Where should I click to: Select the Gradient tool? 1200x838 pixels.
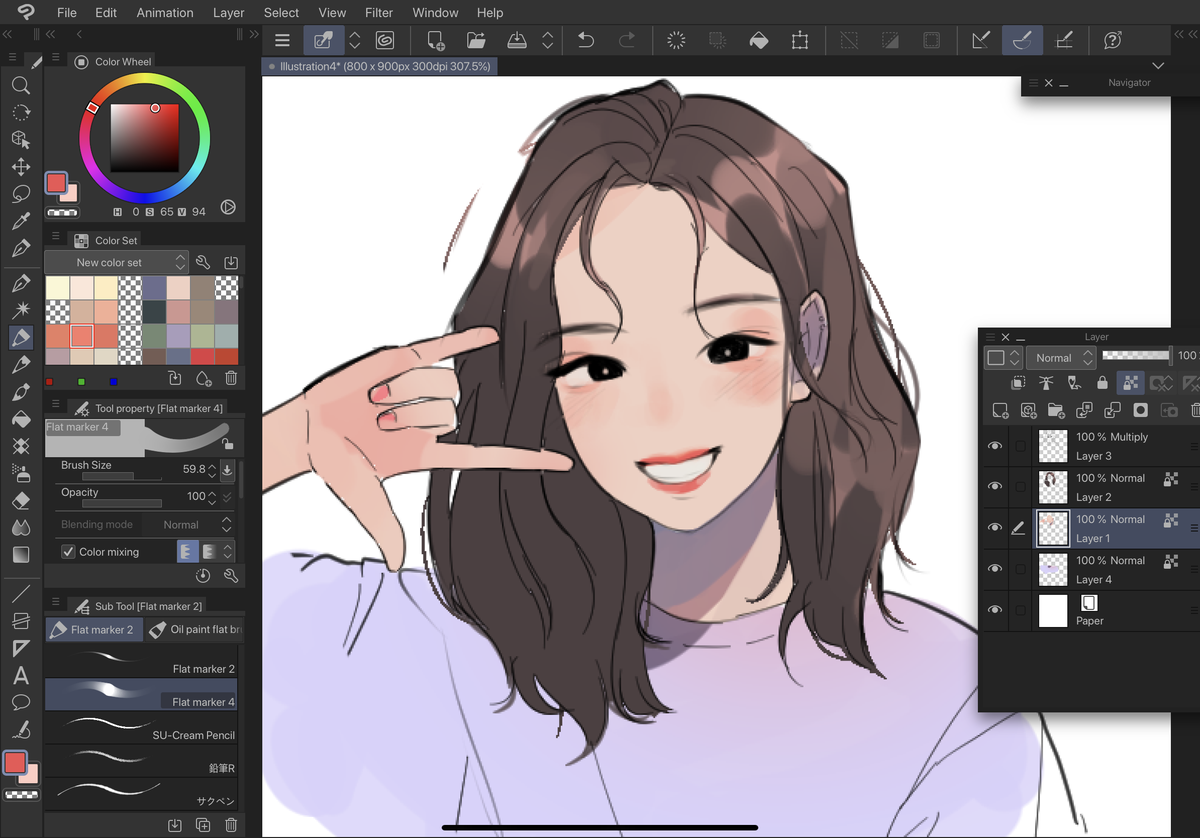coord(21,554)
